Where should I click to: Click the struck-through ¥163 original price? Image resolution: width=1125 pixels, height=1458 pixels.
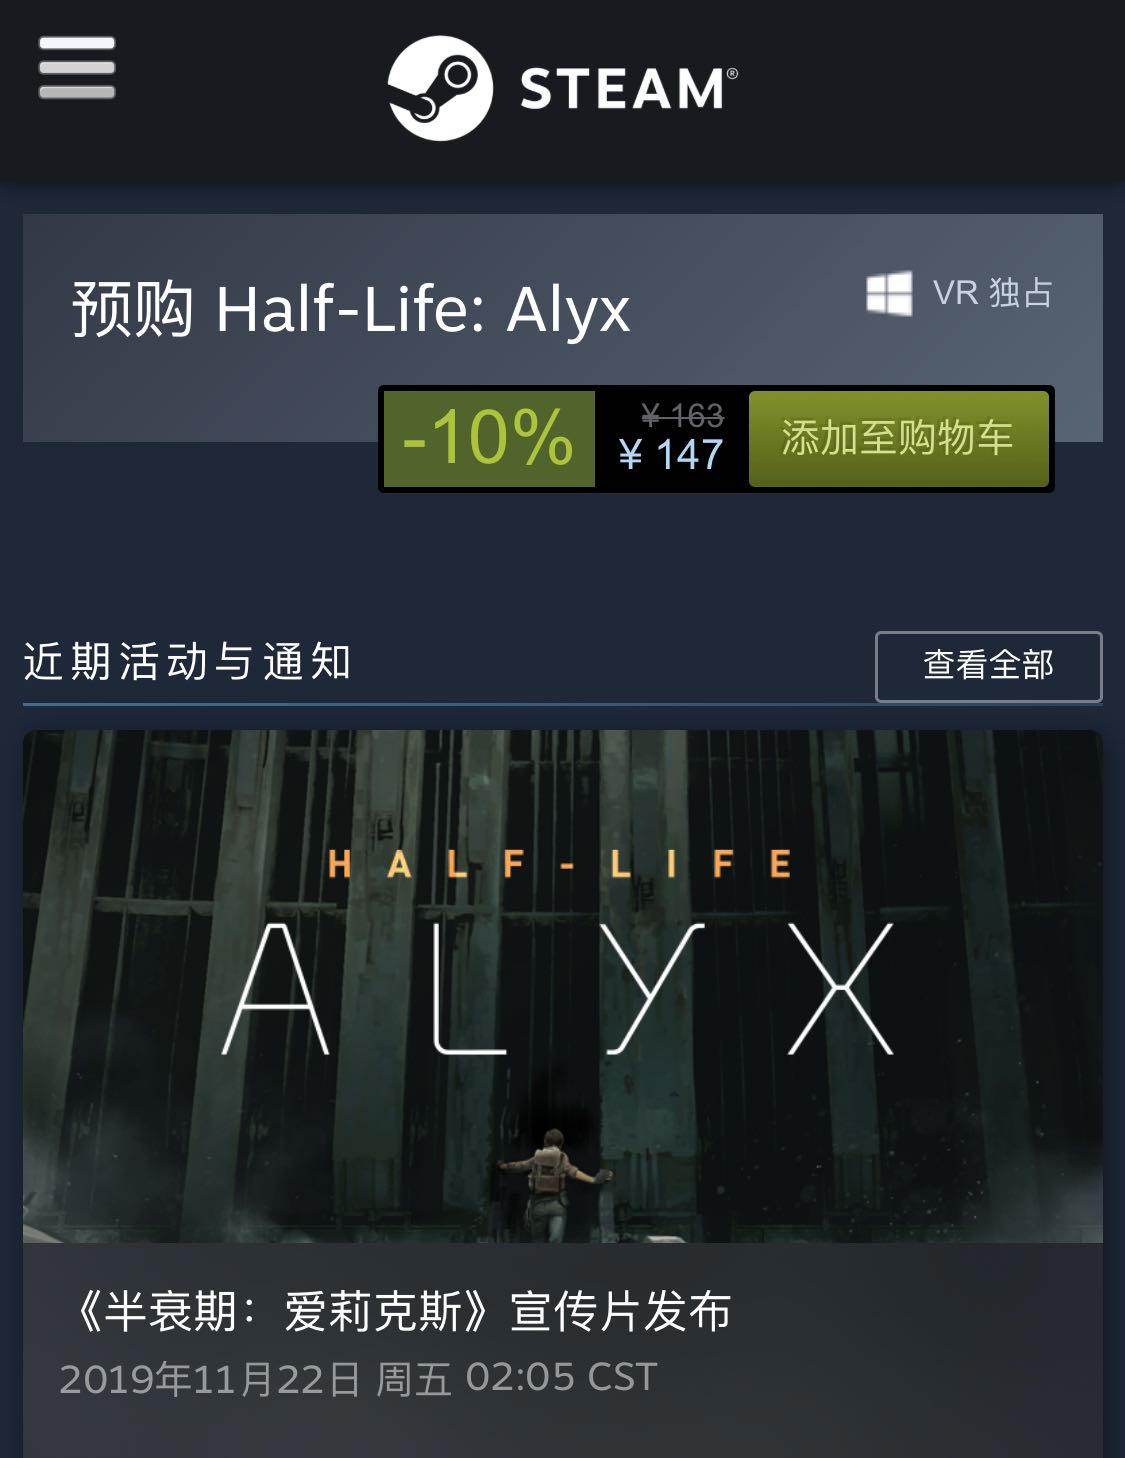tap(683, 415)
